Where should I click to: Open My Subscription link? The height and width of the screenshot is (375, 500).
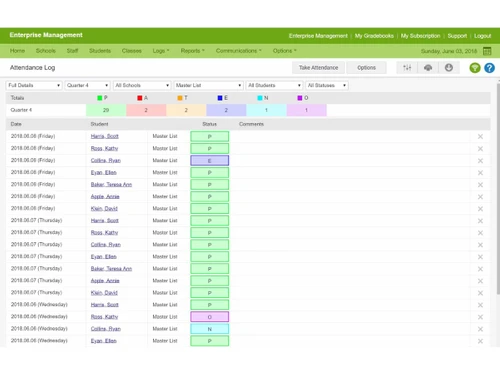point(420,36)
